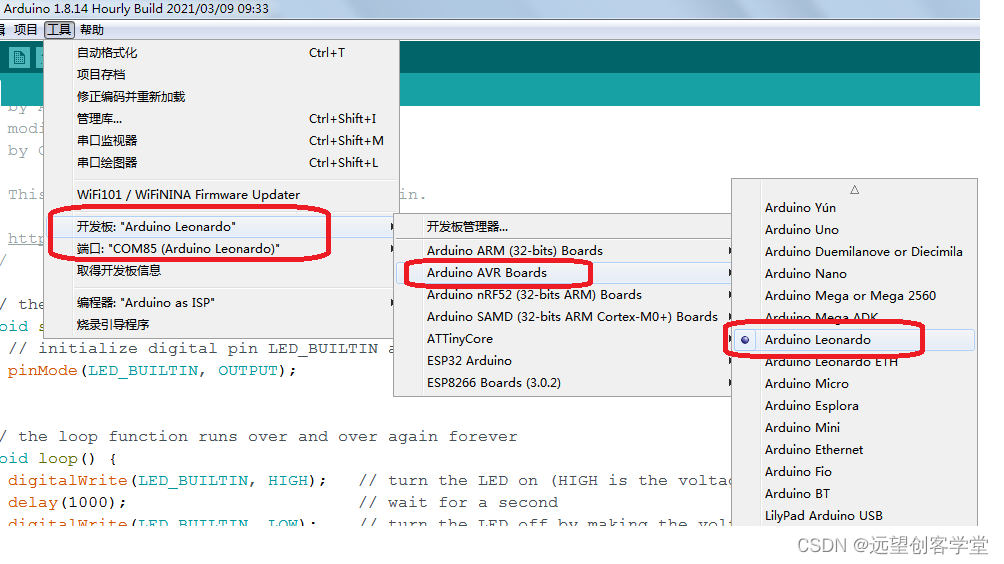This screenshot has width=1004, height=564.
Task: Open the 帮助 menu
Action: point(92,29)
